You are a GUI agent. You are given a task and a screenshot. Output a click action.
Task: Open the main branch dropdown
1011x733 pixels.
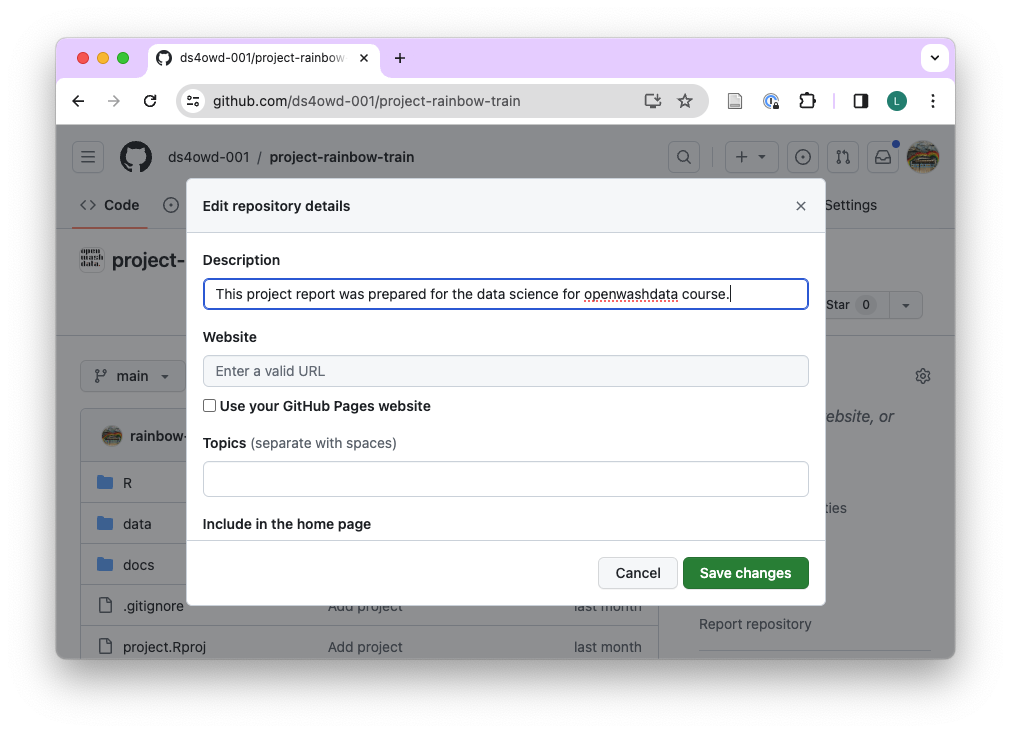133,376
